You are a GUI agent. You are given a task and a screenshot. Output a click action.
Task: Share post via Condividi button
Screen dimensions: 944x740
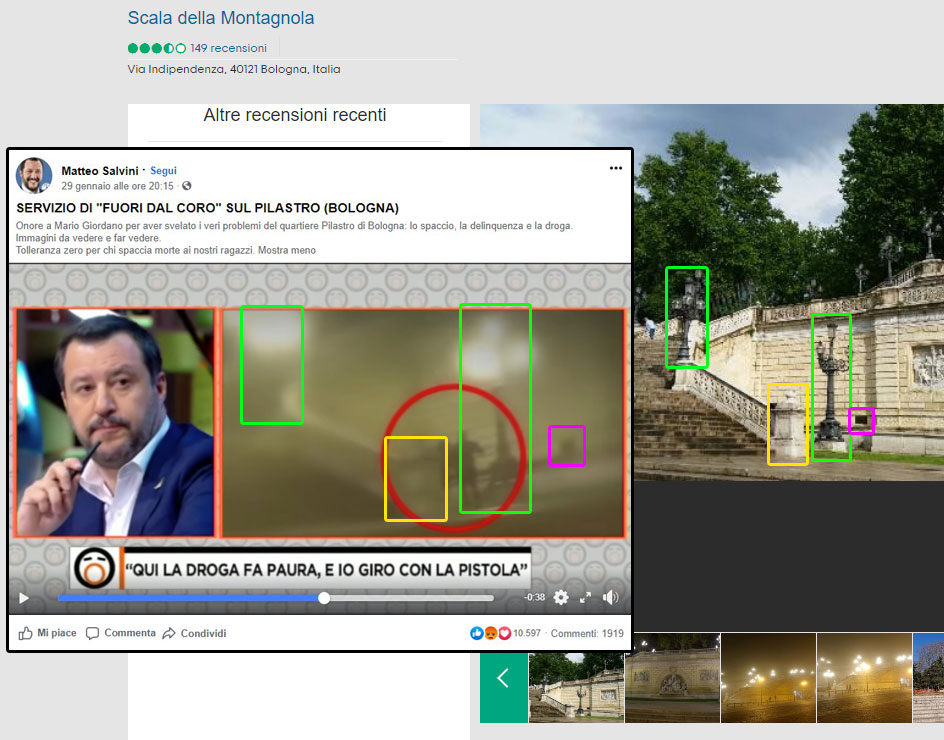[194, 633]
